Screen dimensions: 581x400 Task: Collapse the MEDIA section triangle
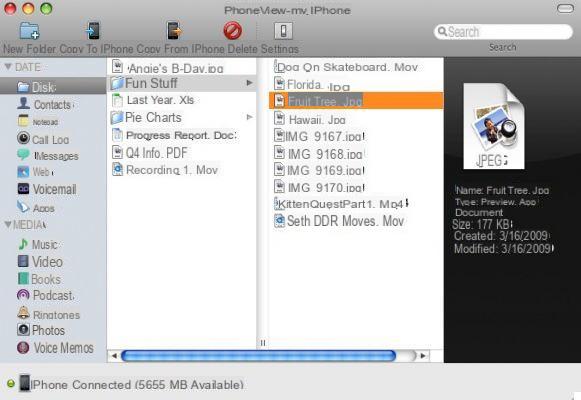(x=8, y=224)
